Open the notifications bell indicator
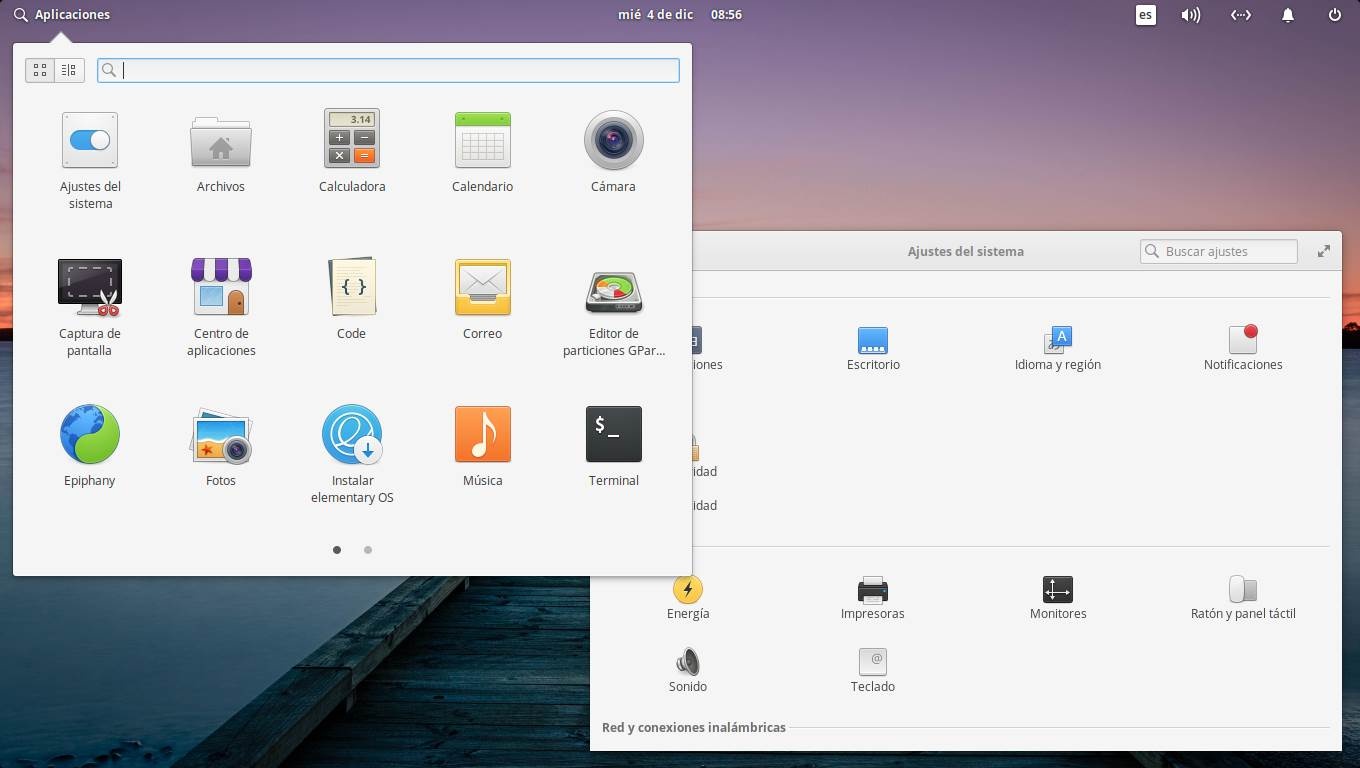Viewport: 1360px width, 768px height. tap(1288, 15)
